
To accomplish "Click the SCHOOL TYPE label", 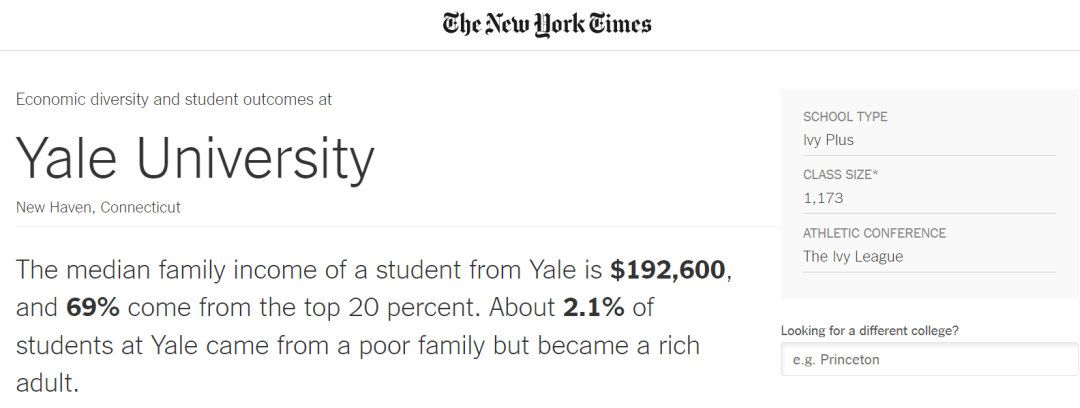I will tap(845, 117).
